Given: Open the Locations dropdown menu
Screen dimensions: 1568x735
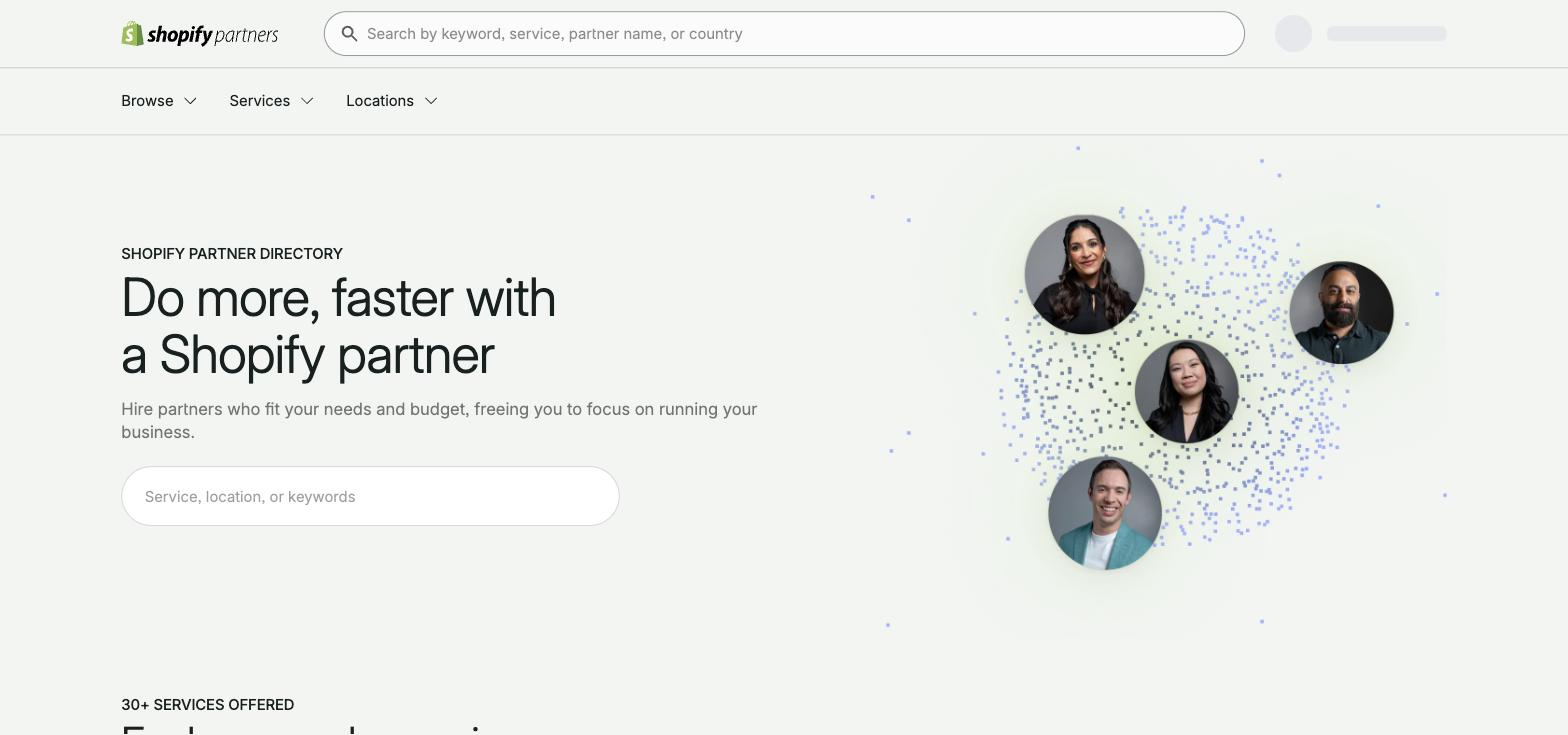Looking at the screenshot, I should tap(392, 101).
